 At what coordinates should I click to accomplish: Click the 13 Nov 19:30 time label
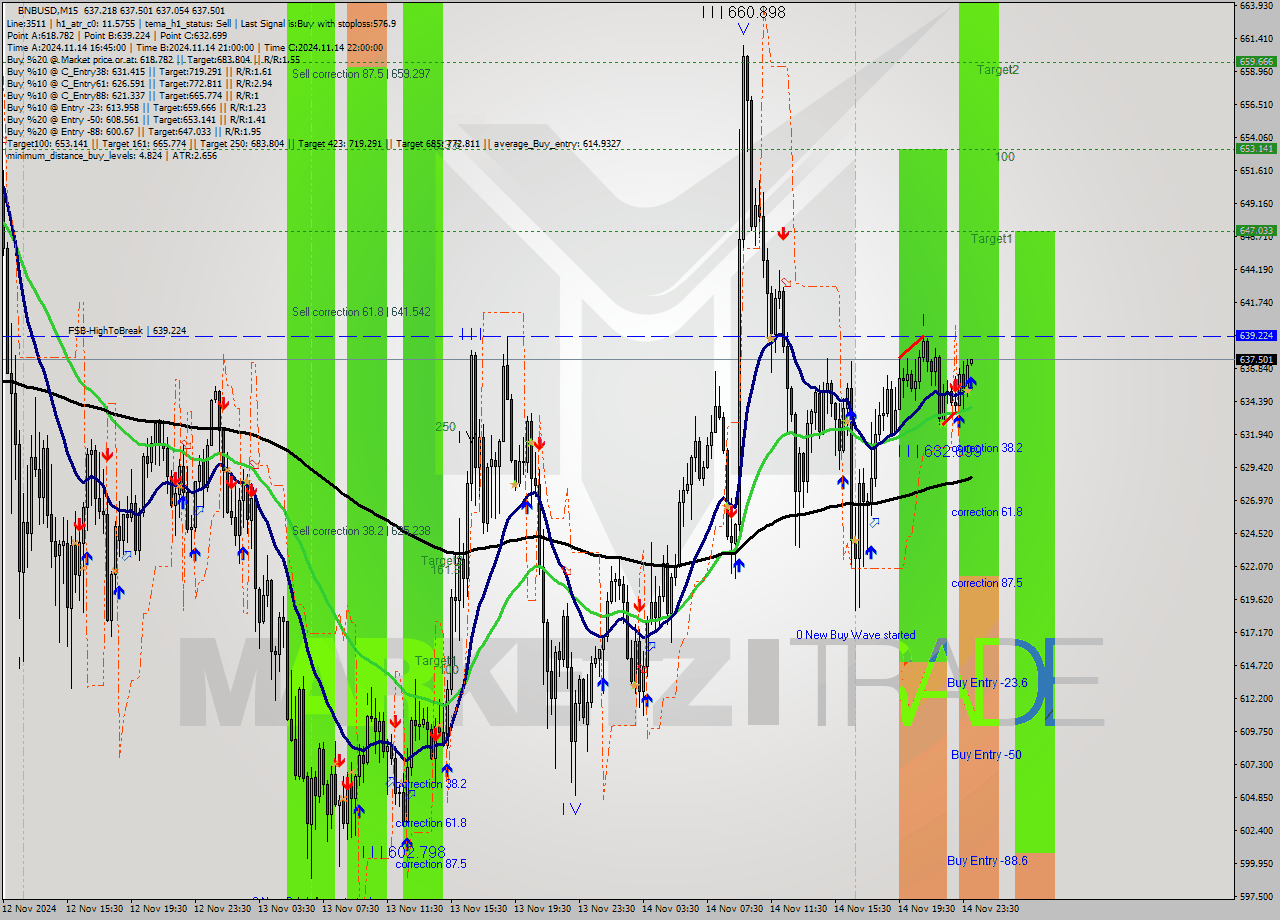(542, 909)
